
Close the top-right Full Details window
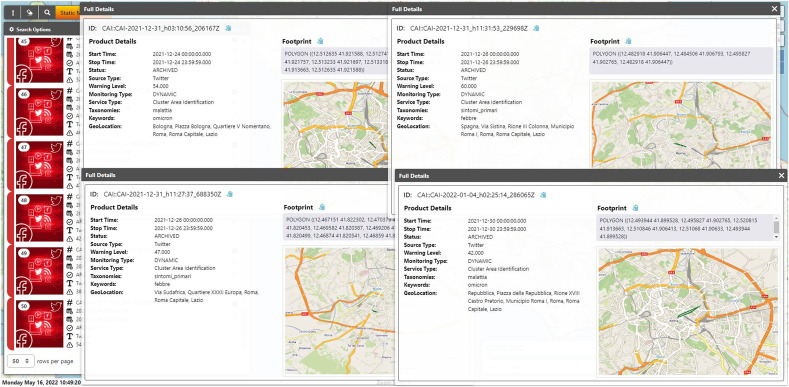(x=774, y=9)
